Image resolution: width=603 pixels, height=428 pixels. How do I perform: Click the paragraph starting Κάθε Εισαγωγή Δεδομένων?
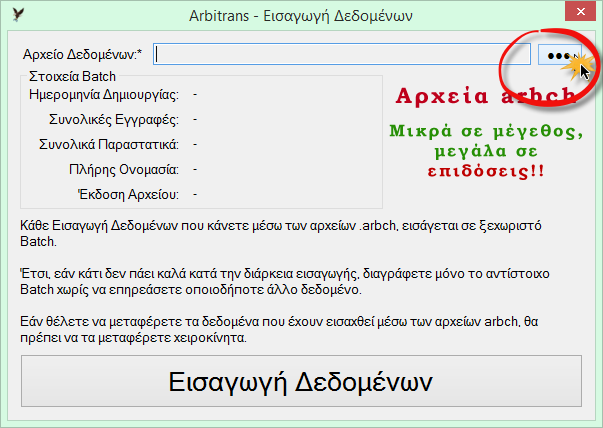coord(281,233)
